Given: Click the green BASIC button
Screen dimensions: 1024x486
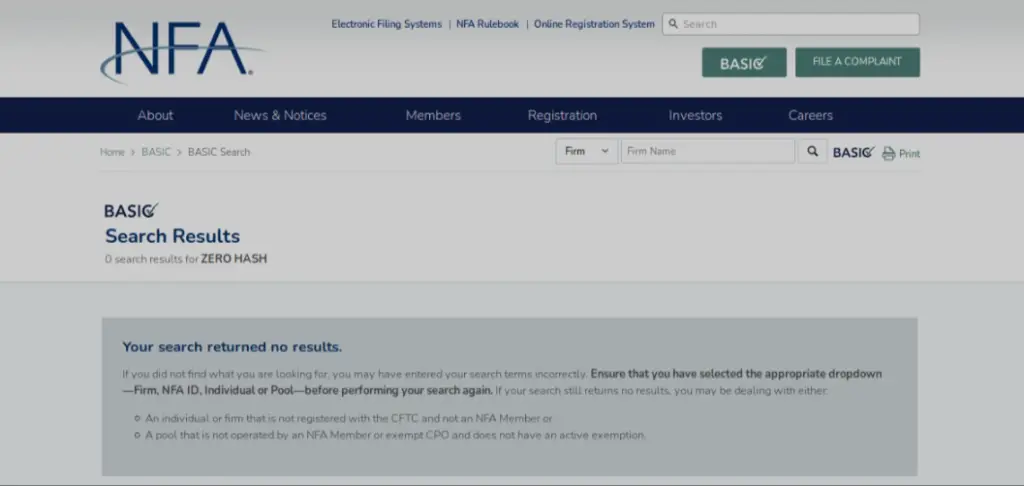Looking at the screenshot, I should (744, 63).
